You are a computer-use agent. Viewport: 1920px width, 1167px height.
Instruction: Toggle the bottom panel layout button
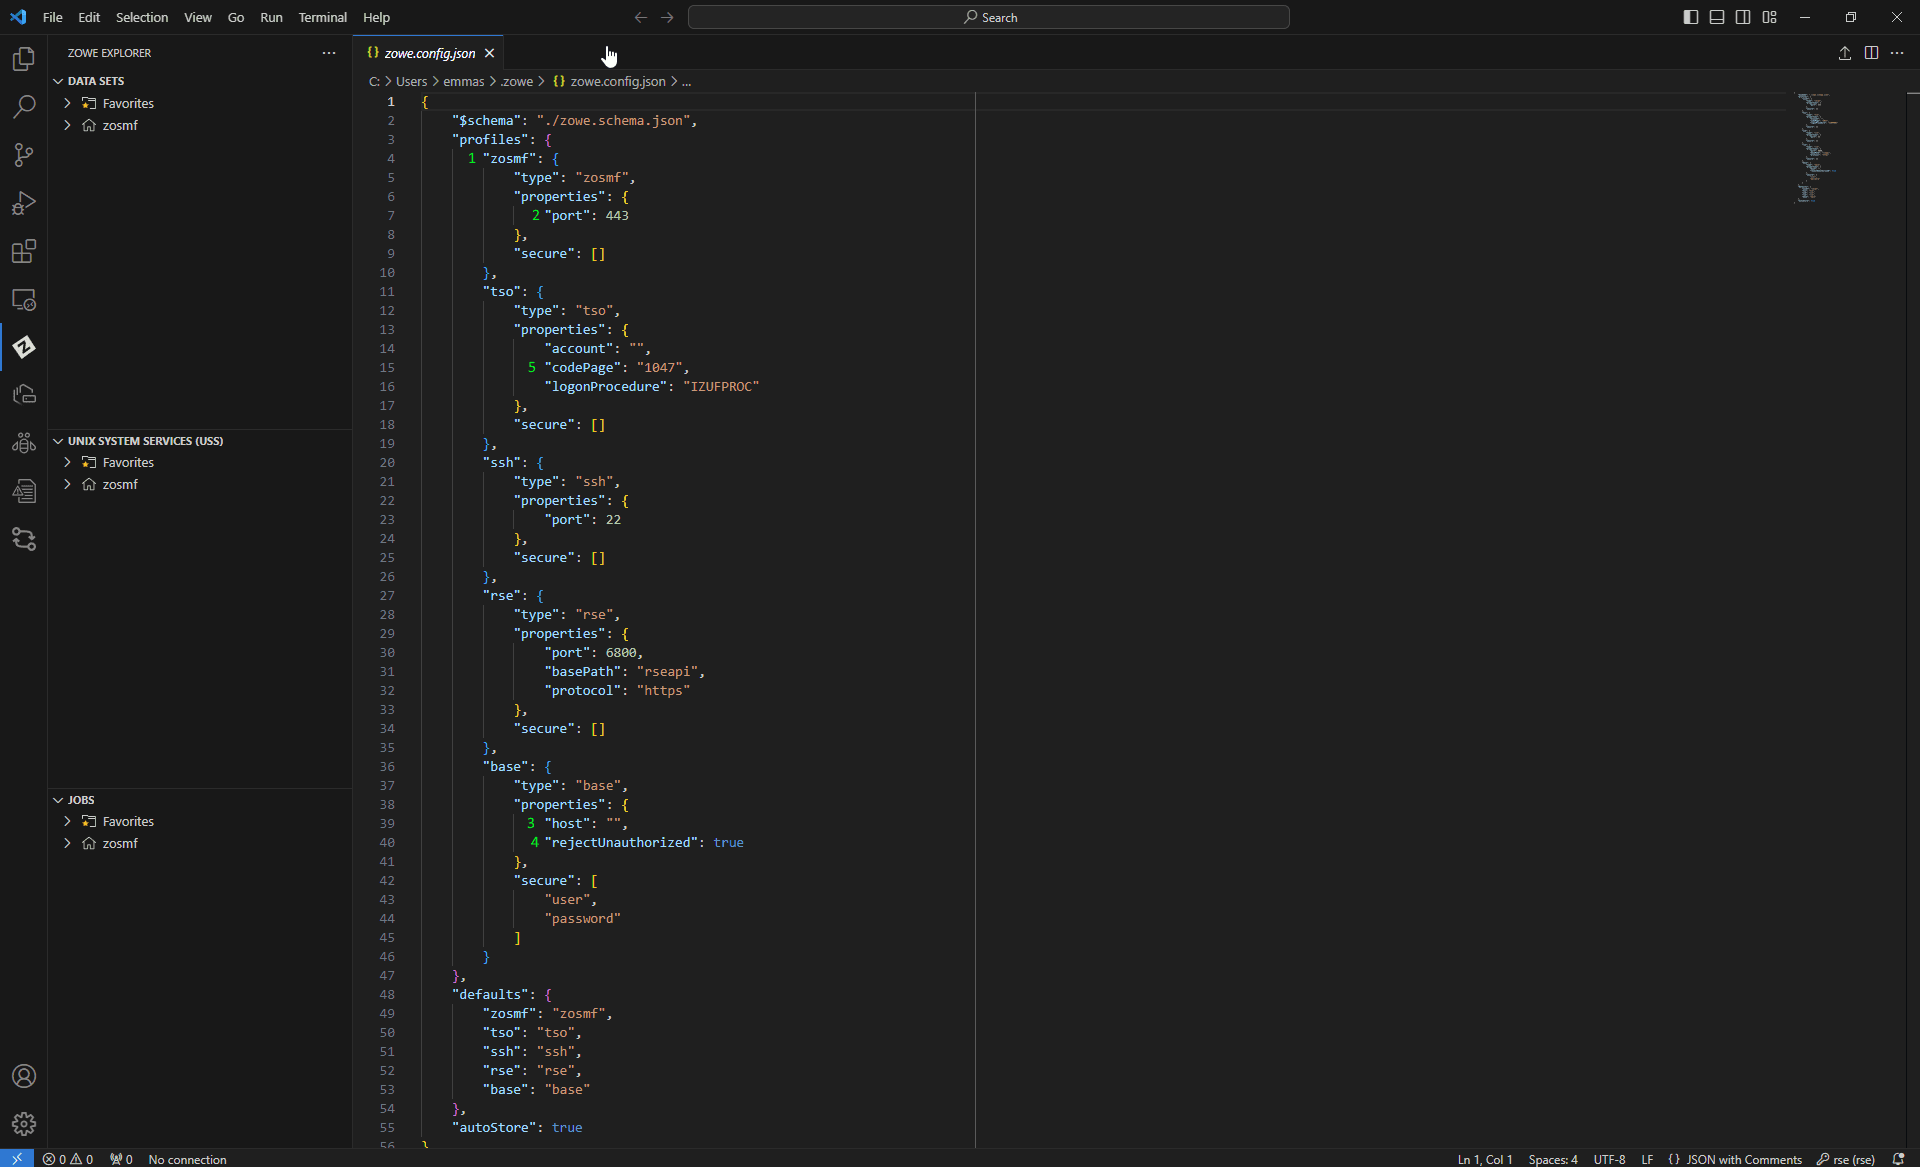1717,17
